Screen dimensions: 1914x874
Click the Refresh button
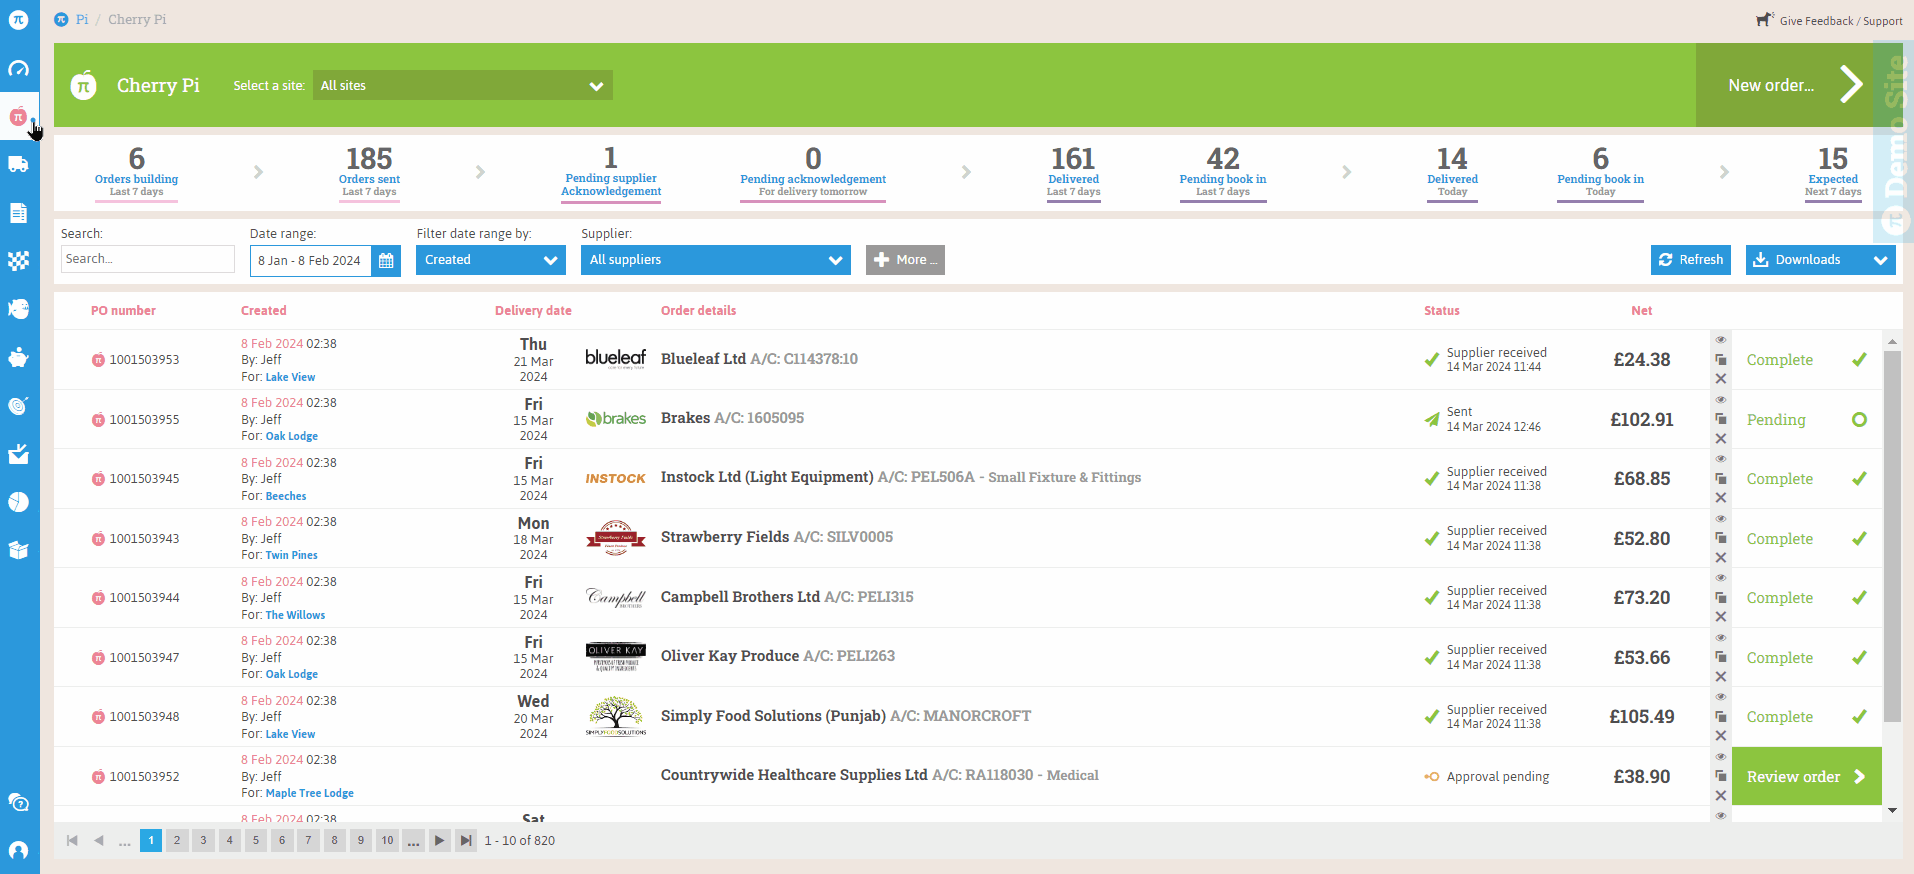pyautogui.click(x=1691, y=260)
